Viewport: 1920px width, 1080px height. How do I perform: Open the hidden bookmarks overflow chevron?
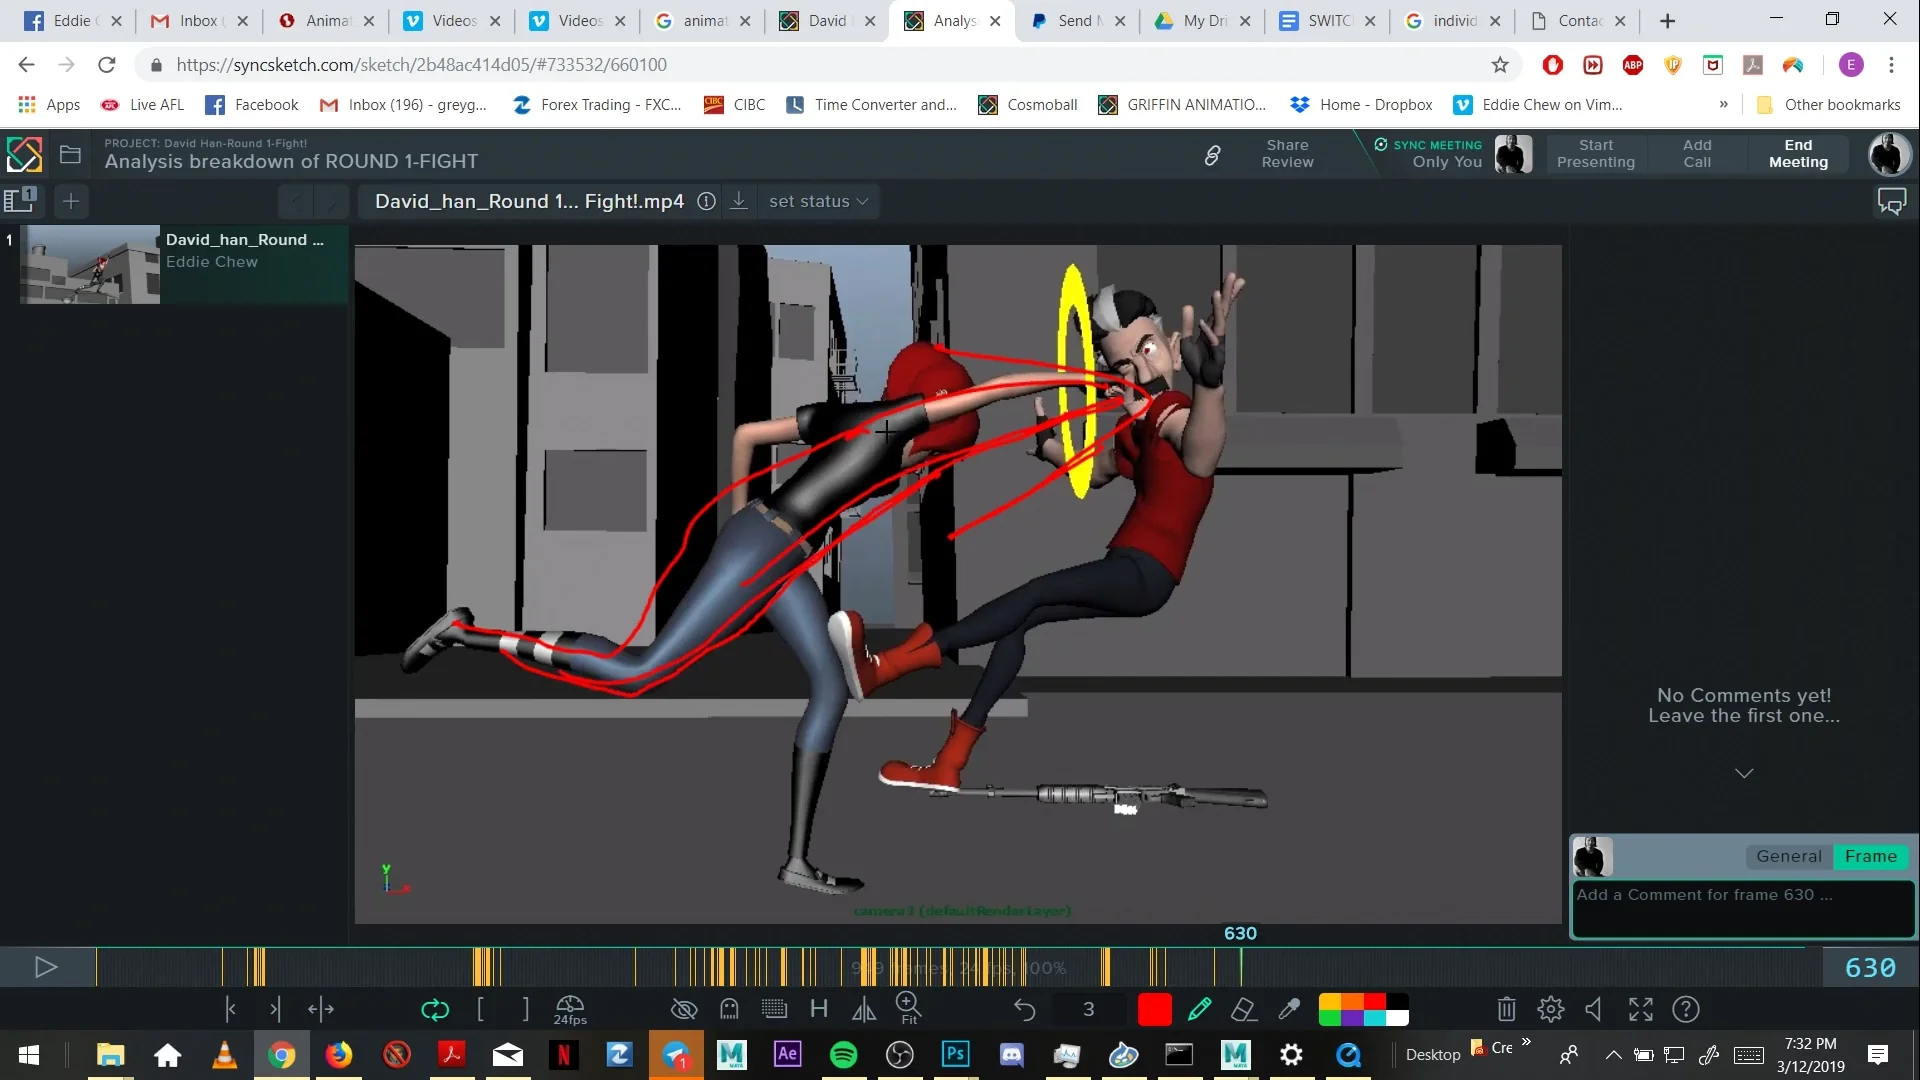pyautogui.click(x=1724, y=104)
